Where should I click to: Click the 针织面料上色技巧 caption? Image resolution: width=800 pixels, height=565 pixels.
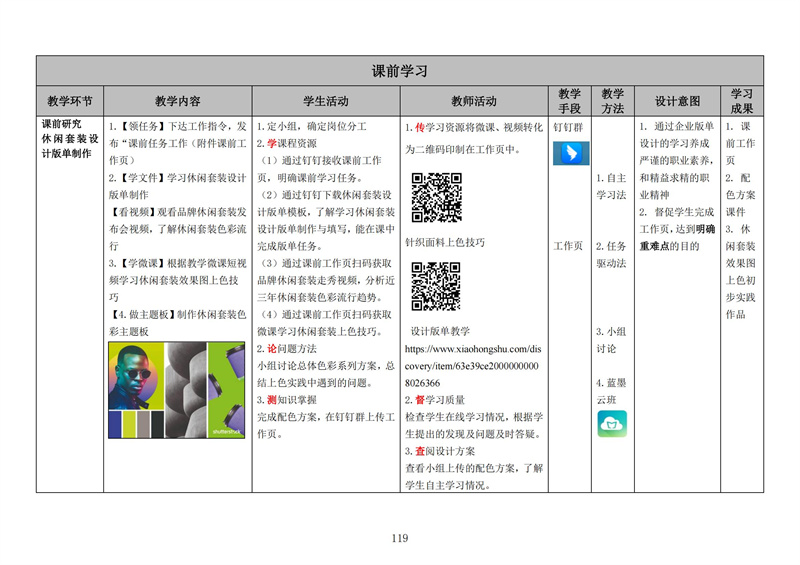pos(445,242)
